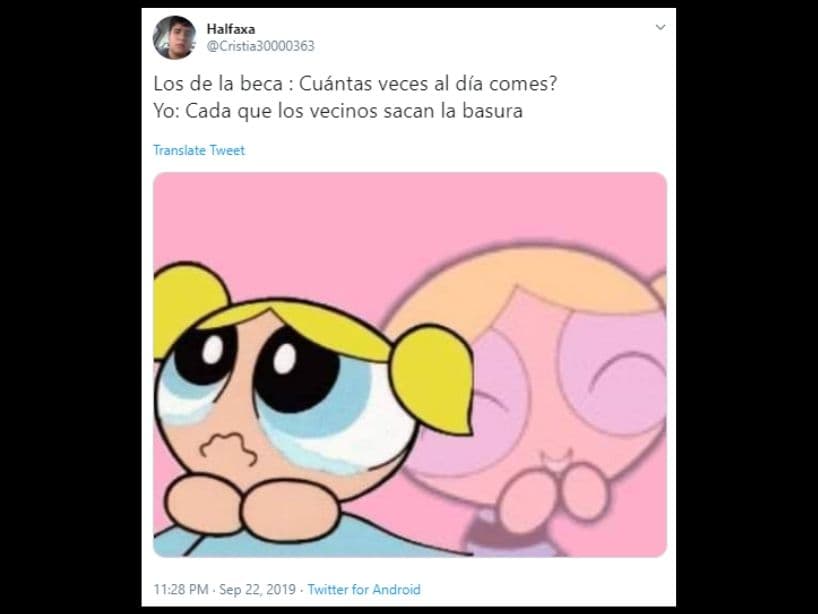The width and height of the screenshot is (818, 614).
Task: Expand the tweet options chevron
Action: coord(660,27)
